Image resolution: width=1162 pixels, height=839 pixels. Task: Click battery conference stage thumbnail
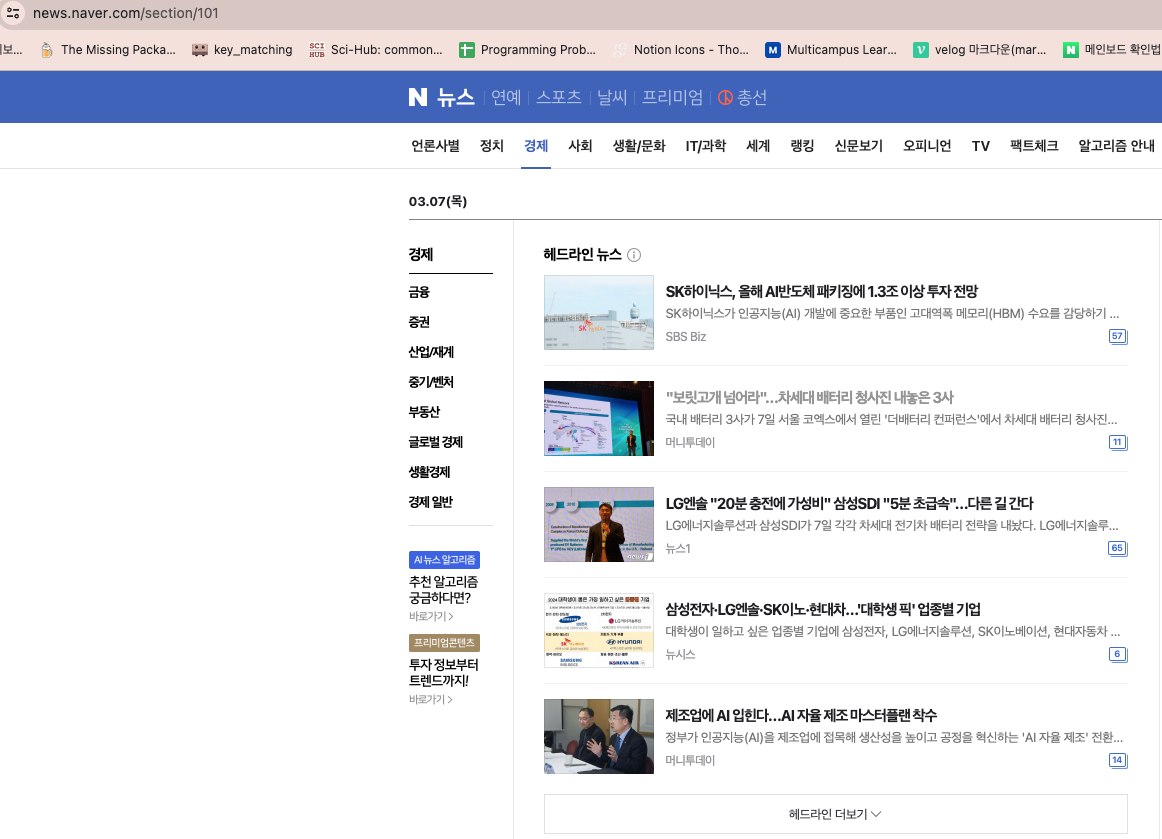[x=599, y=419]
